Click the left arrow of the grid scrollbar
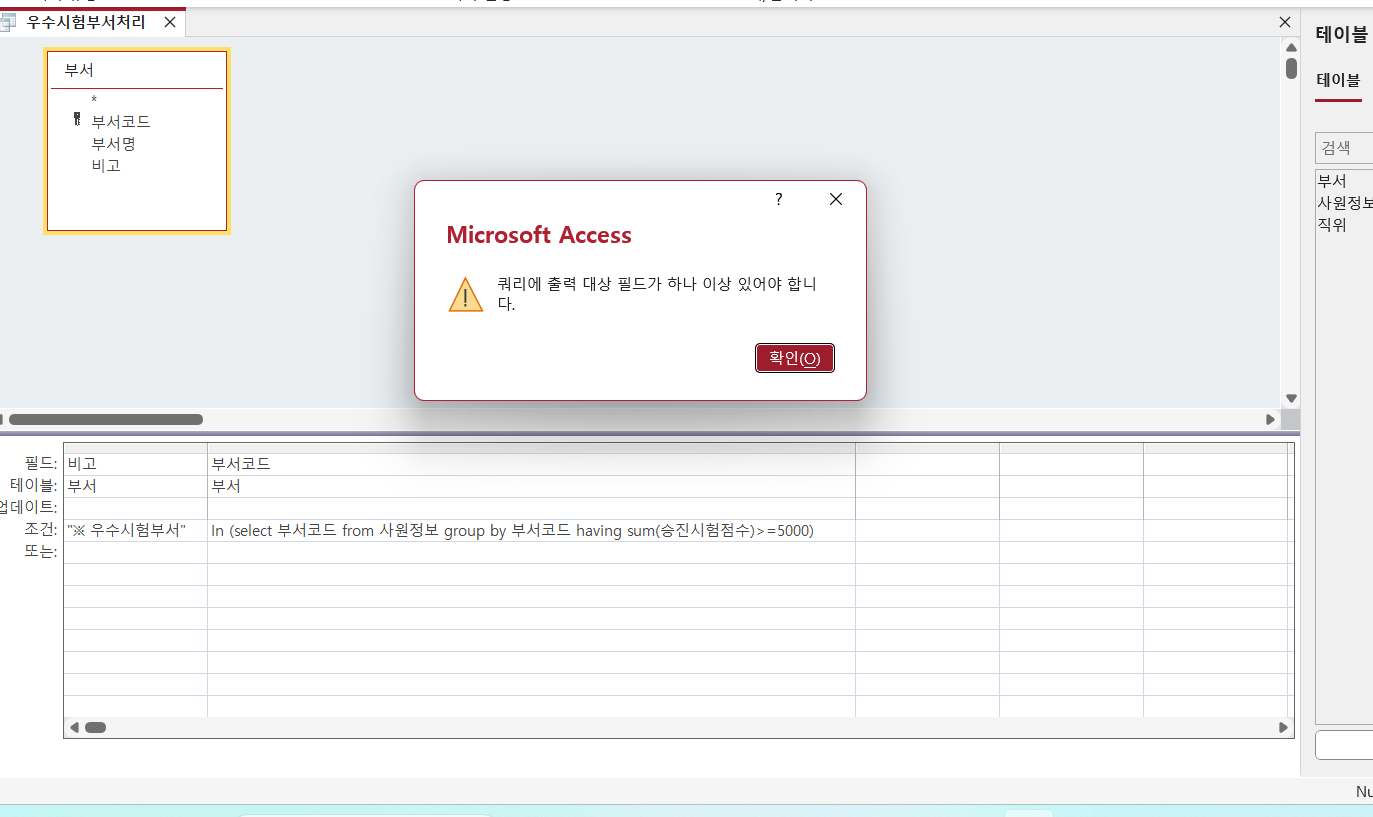Viewport: 1373px width, 817px height. point(73,728)
